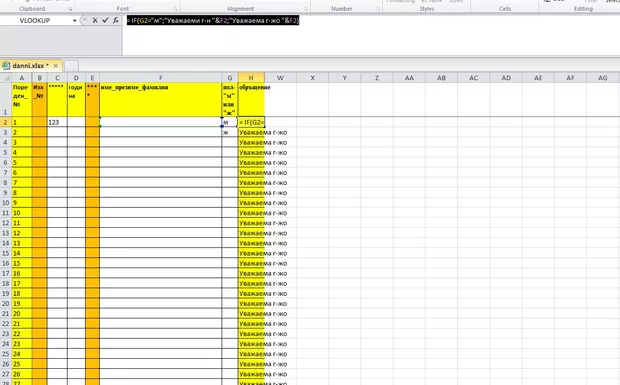Confirm the formula with the checkmark icon
The height and width of the screenshot is (385, 620).
[105, 20]
